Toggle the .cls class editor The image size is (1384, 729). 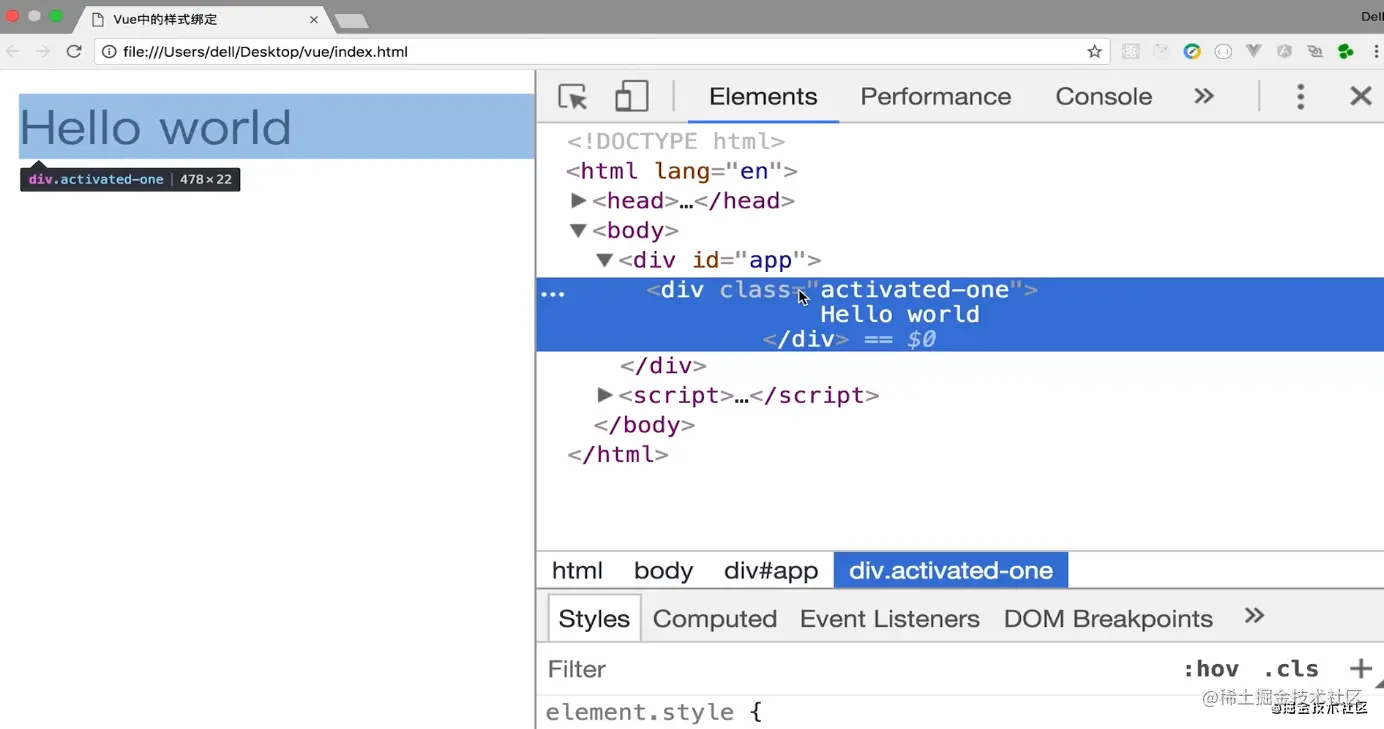point(1291,669)
